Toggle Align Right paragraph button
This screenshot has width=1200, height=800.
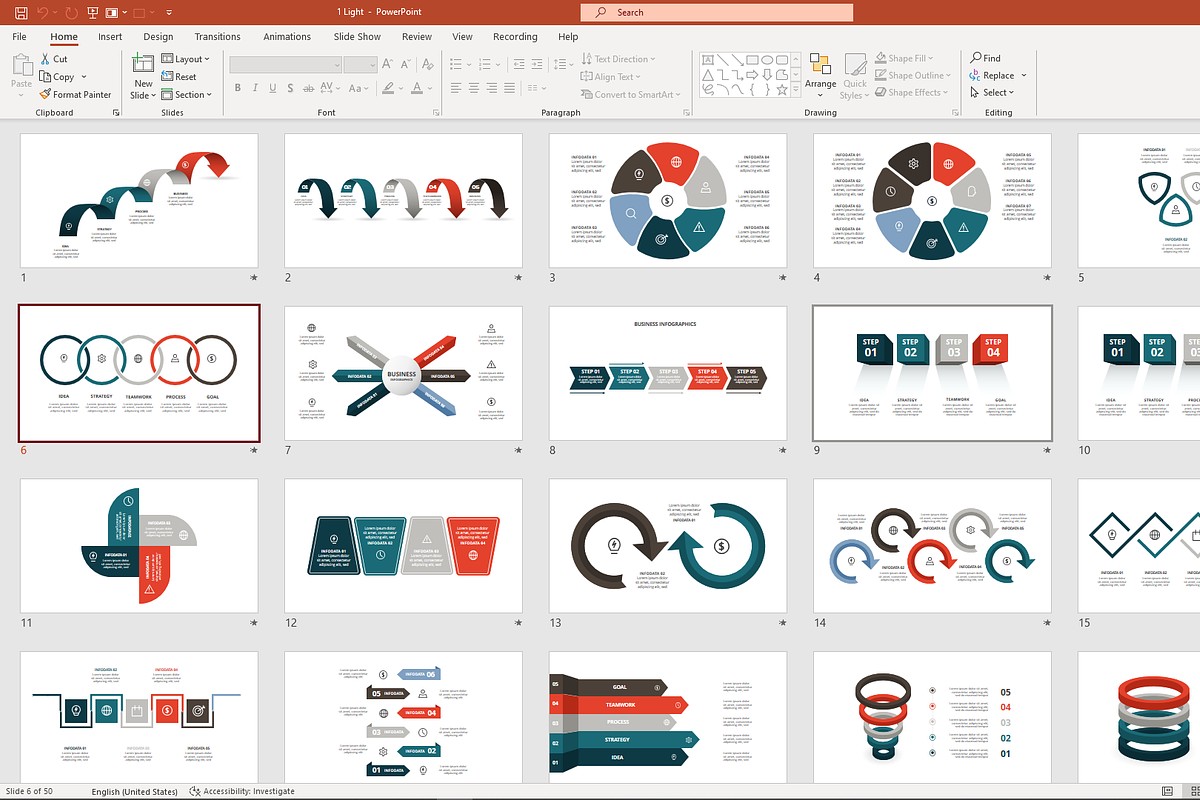point(491,88)
